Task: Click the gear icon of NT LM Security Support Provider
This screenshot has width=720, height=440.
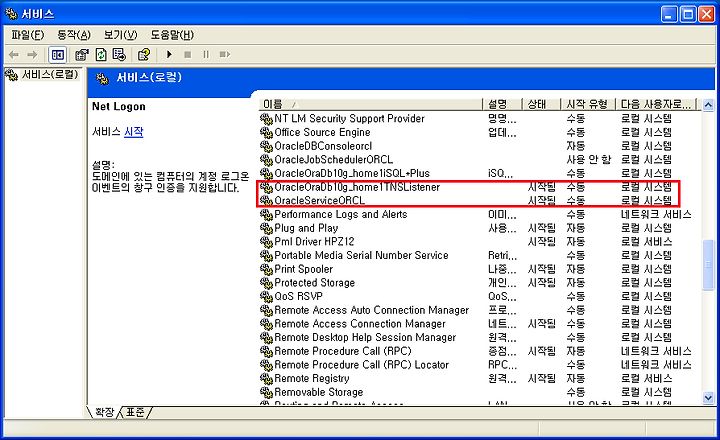Action: coord(266,119)
